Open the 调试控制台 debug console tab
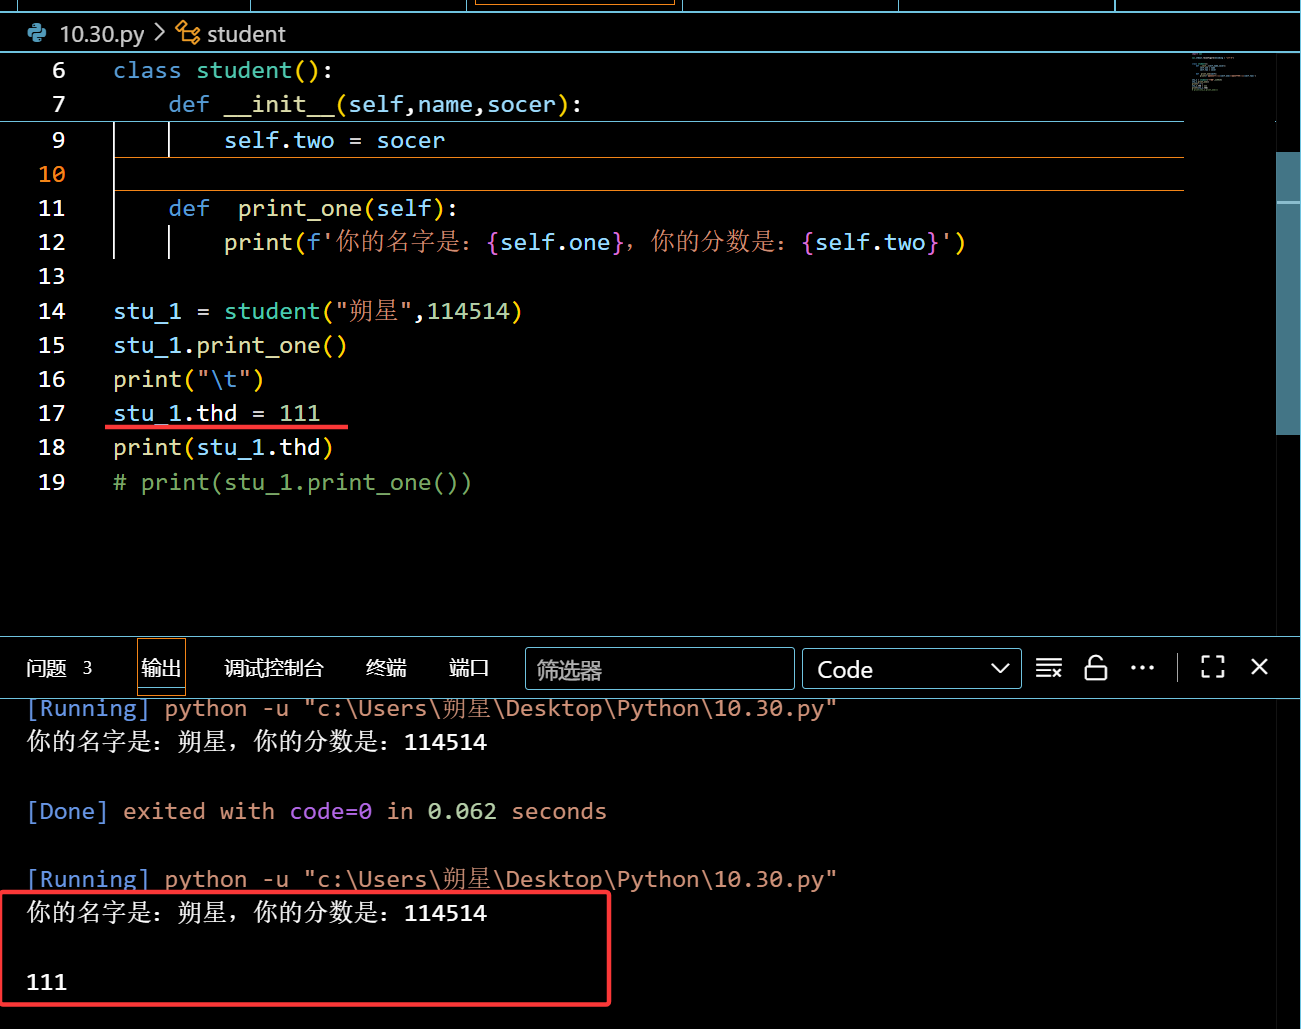The image size is (1301, 1029). (x=273, y=668)
